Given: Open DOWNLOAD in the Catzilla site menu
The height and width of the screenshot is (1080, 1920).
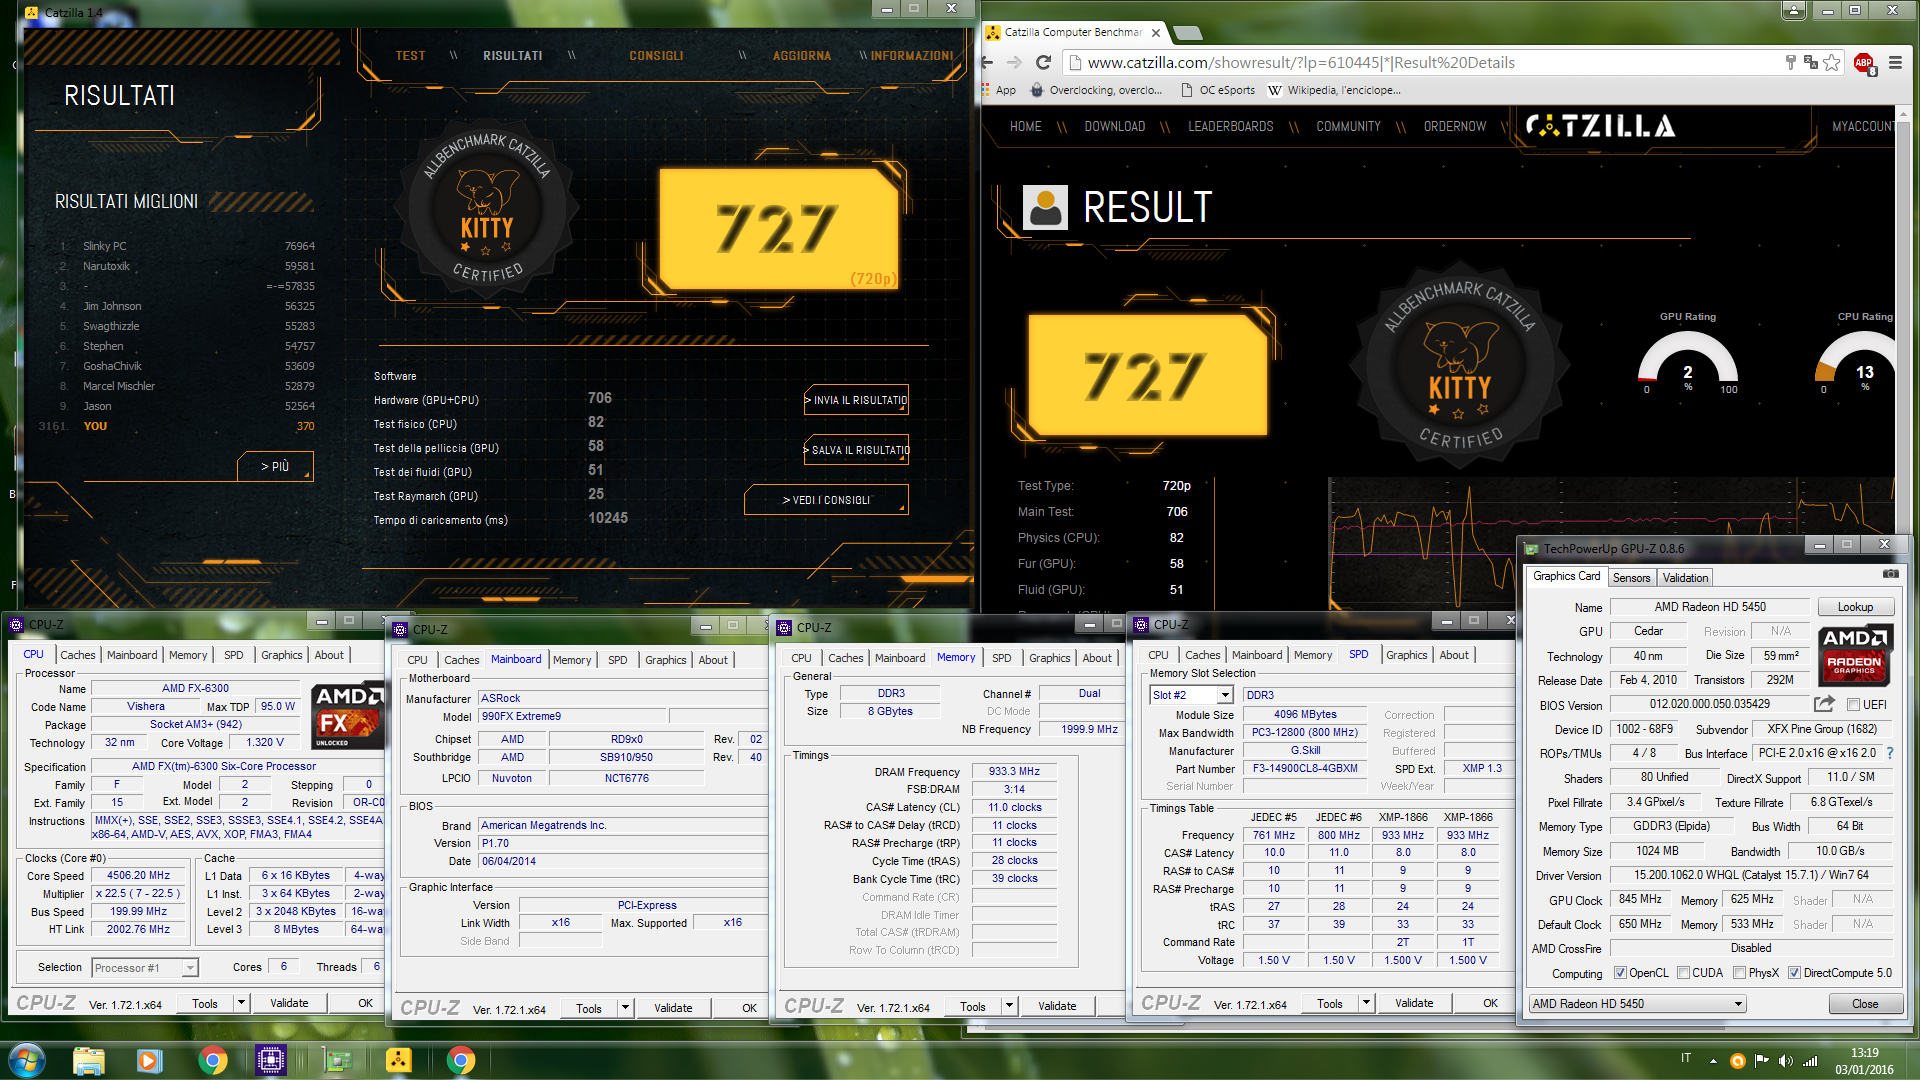Looking at the screenshot, I should (1114, 127).
